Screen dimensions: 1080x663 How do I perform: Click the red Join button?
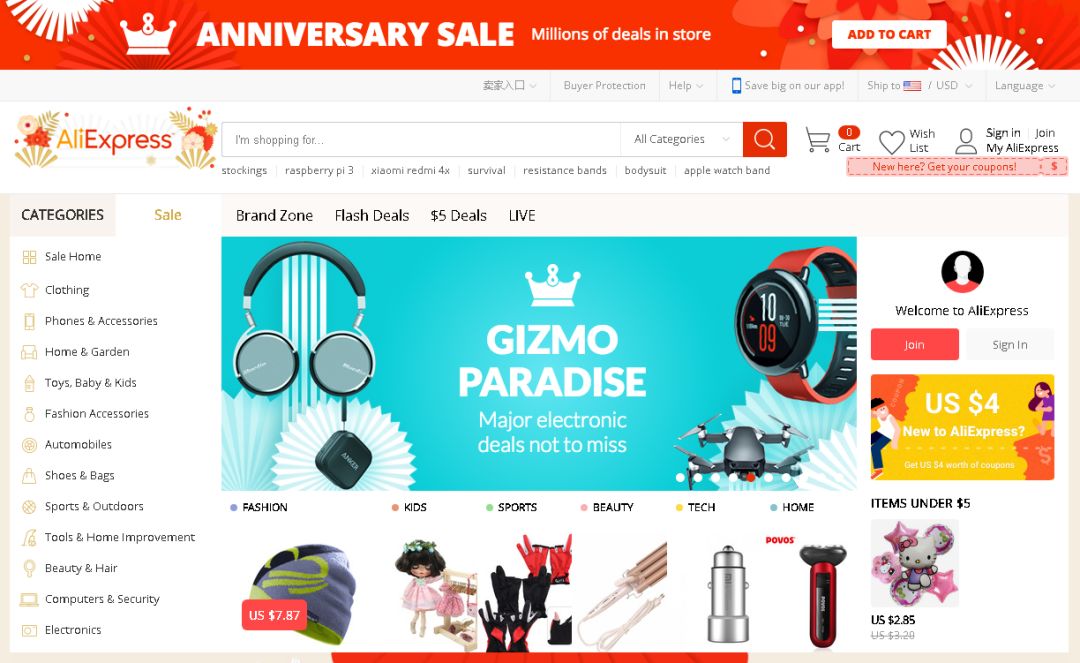click(x=915, y=344)
